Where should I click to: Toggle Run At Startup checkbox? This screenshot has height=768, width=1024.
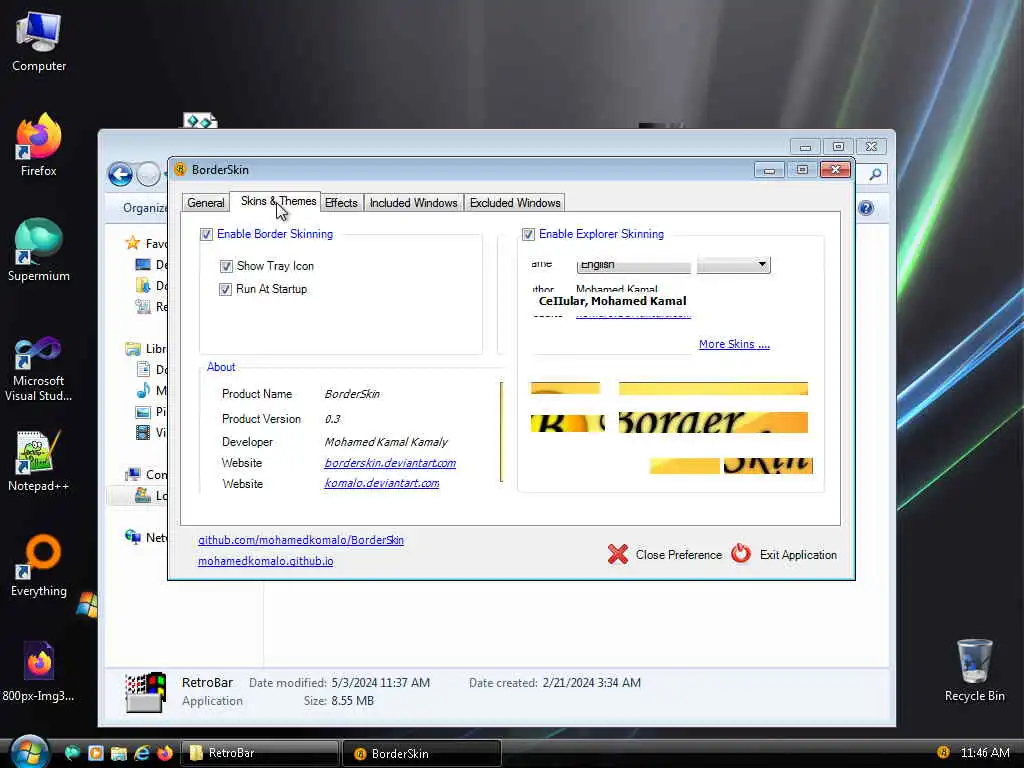click(225, 289)
